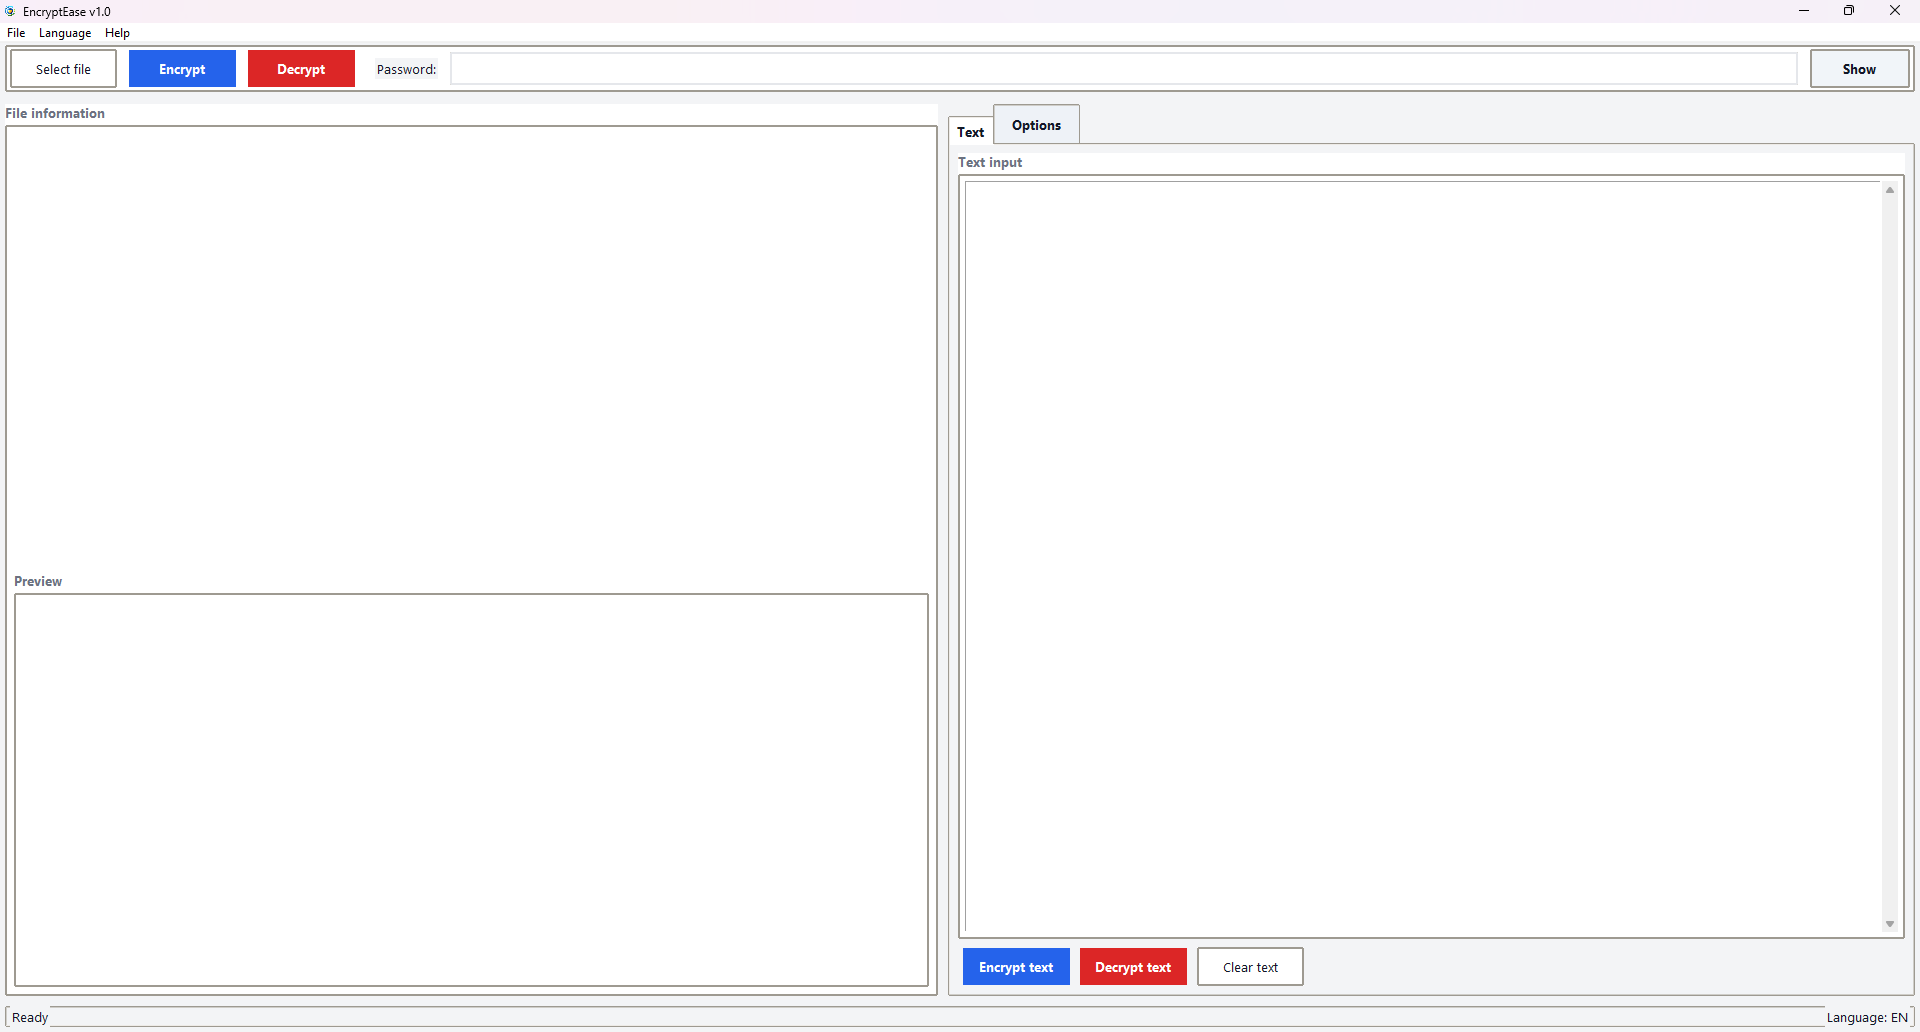Click the Select file button

point(63,68)
